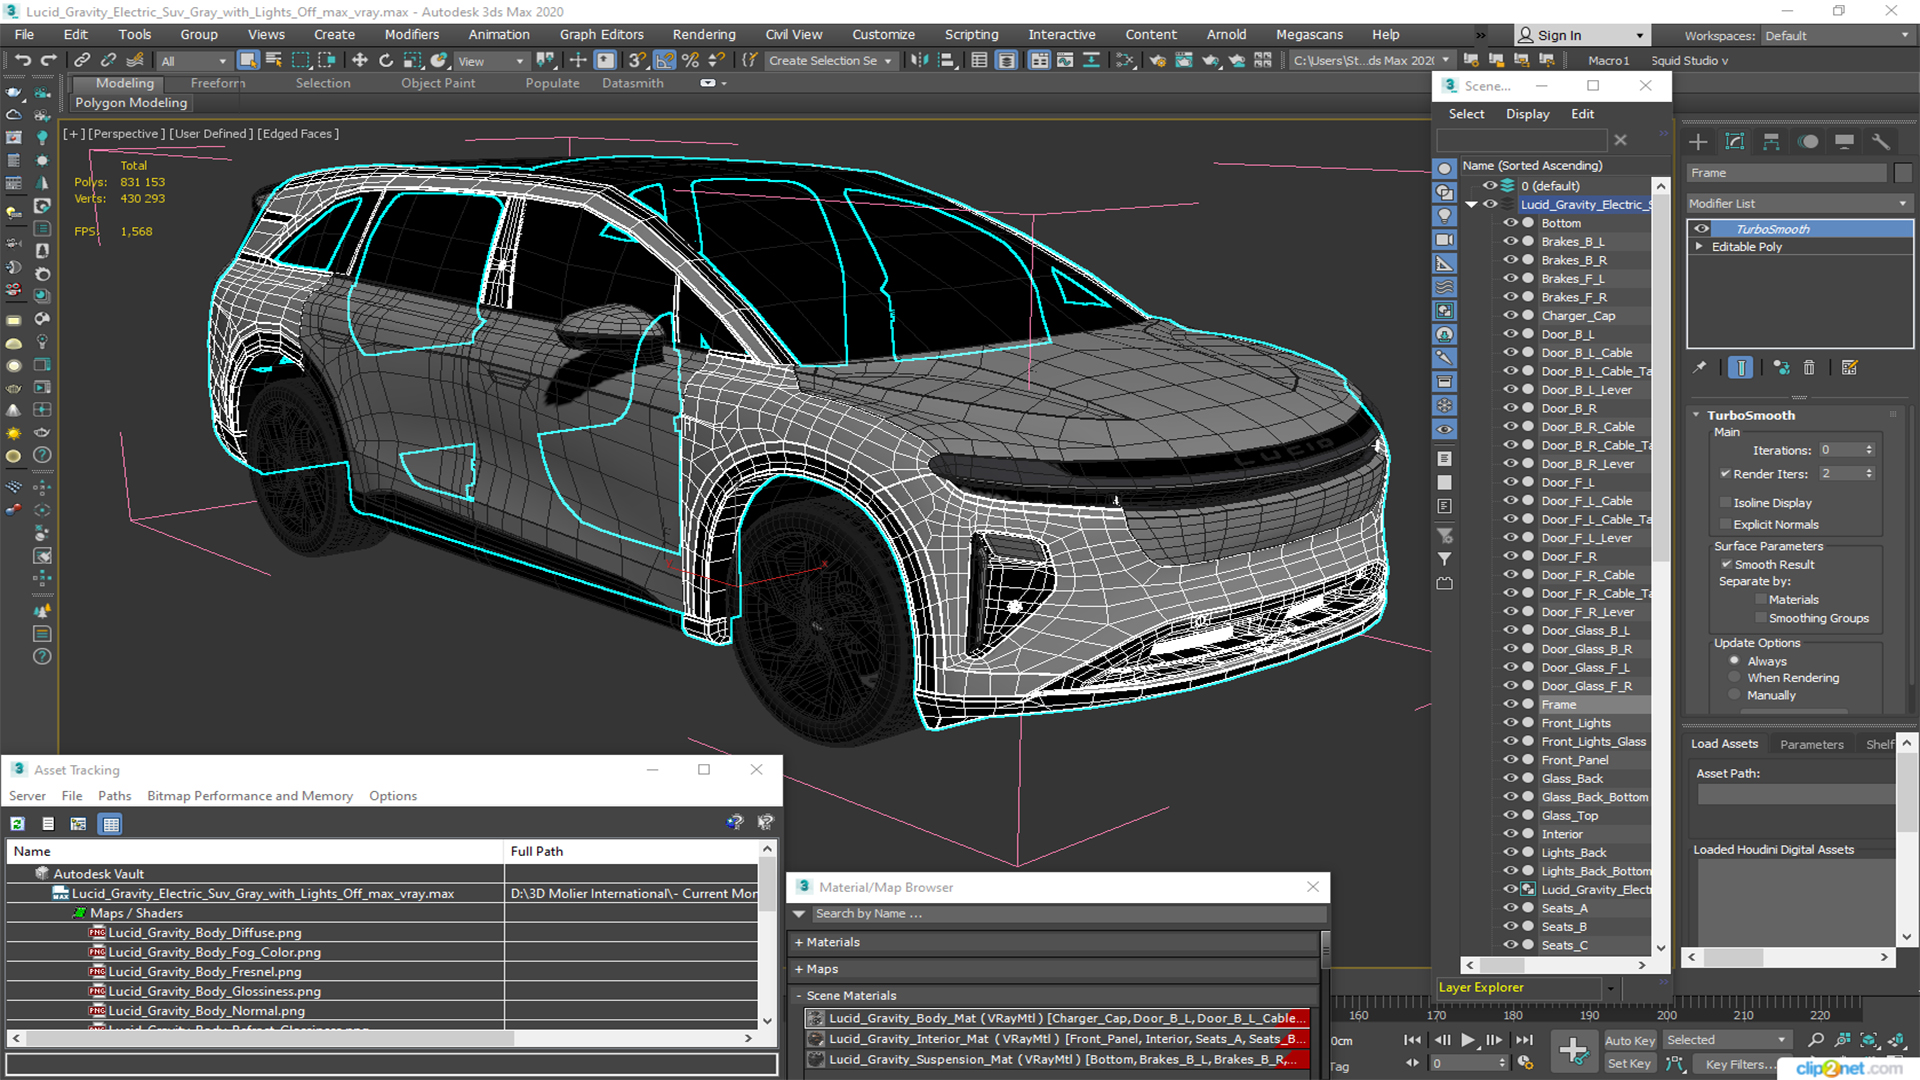The width and height of the screenshot is (1920, 1080).
Task: Toggle the Percent Snap icon
Action: coord(690,61)
